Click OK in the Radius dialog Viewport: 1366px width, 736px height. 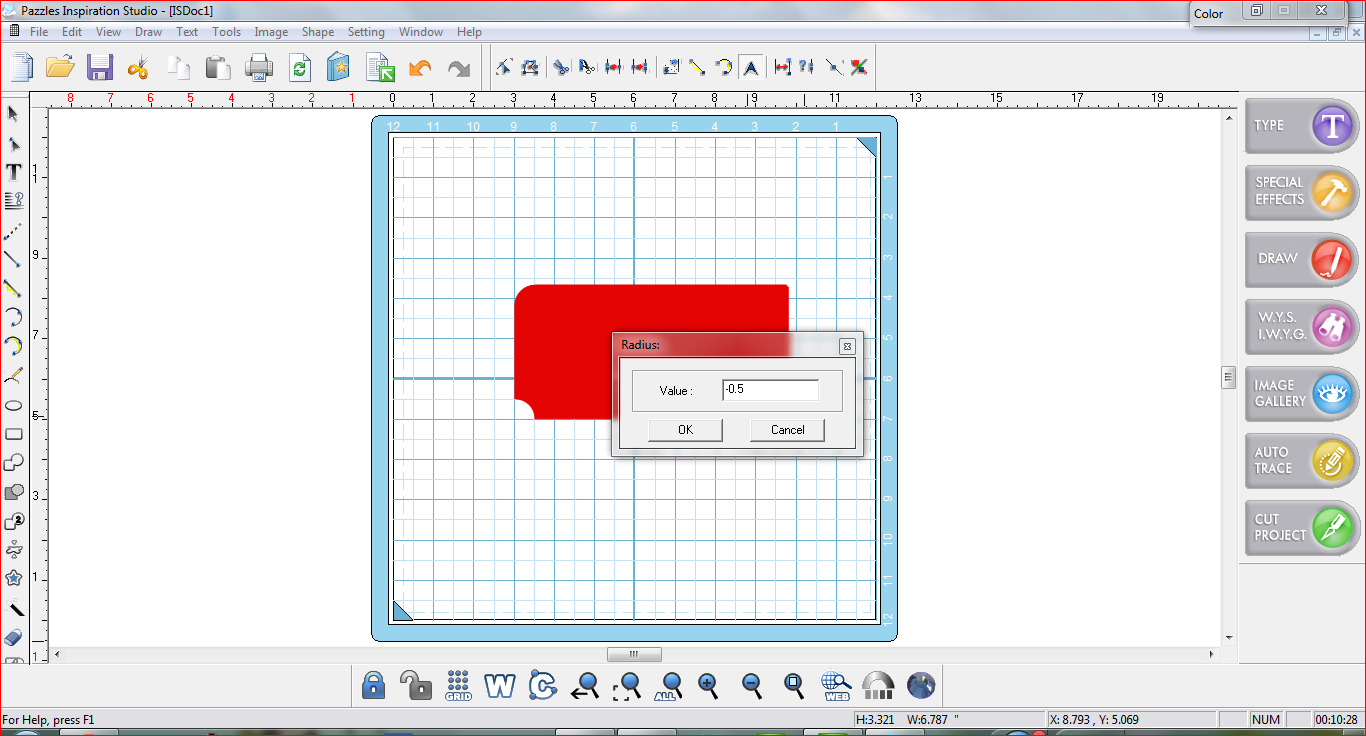point(685,430)
